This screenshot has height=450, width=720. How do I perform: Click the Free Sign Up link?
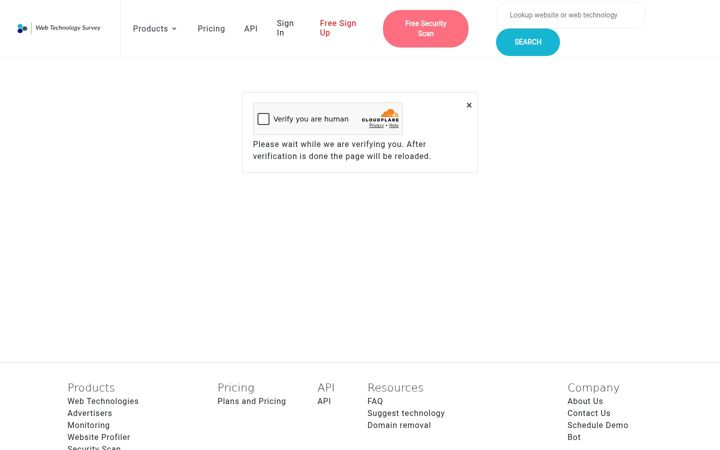(x=338, y=28)
